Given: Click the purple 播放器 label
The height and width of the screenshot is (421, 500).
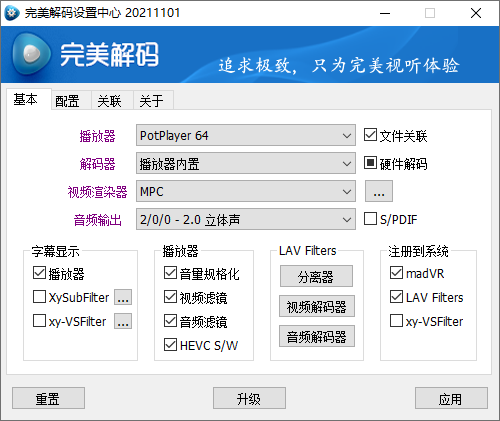Looking at the screenshot, I should coord(97,136).
